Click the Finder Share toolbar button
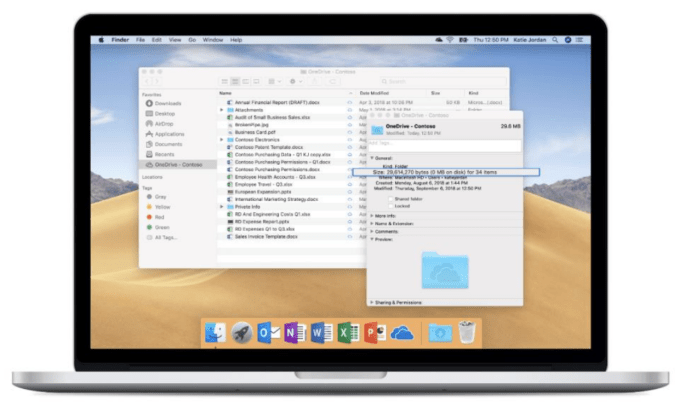The width and height of the screenshot is (679, 412). [x=315, y=81]
